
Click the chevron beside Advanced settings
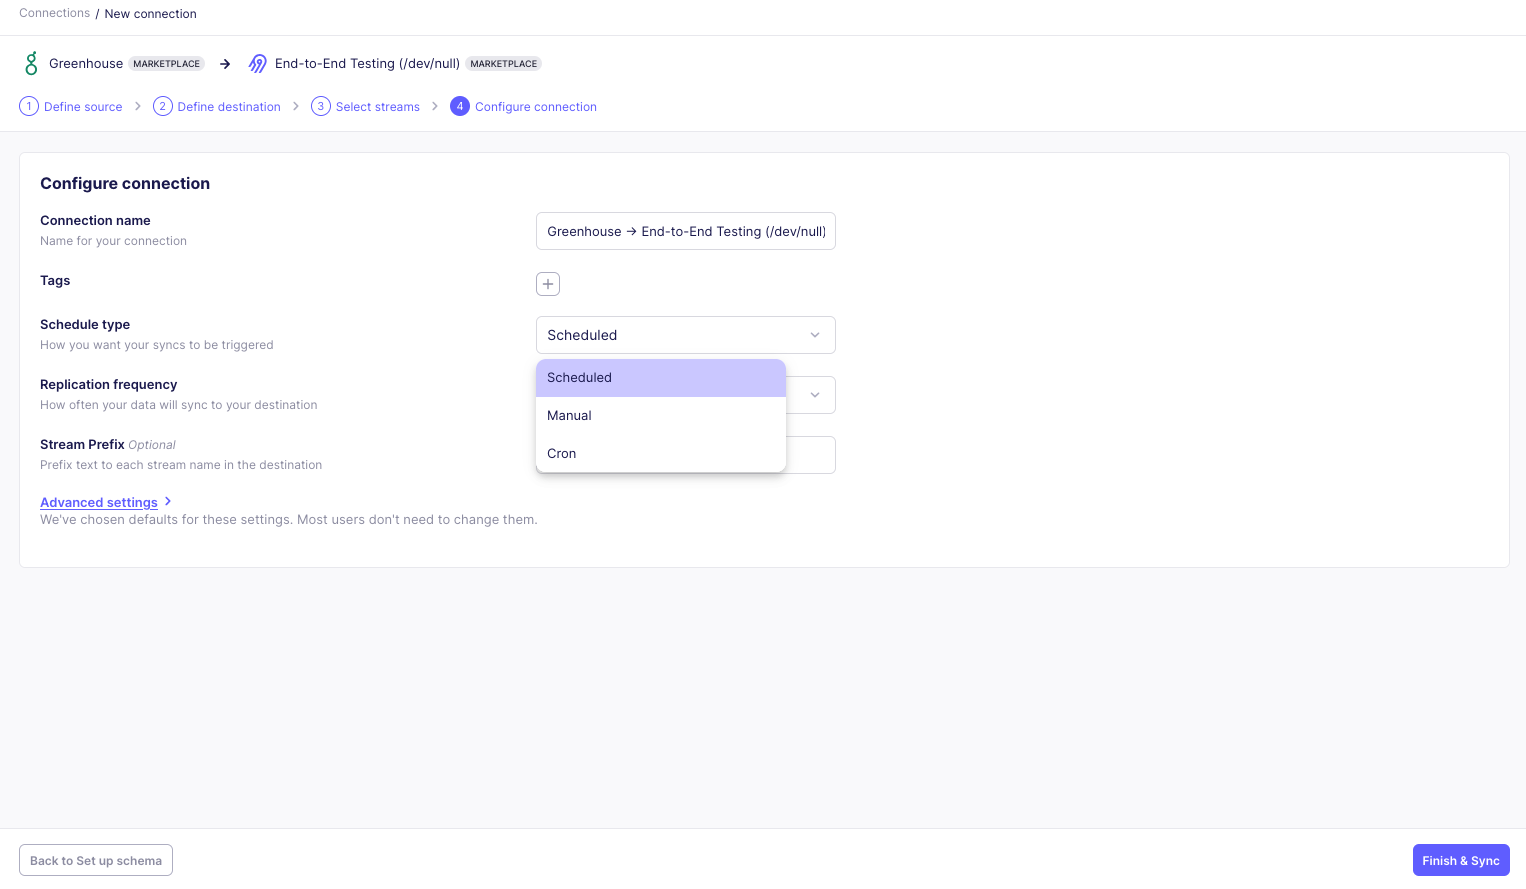(168, 501)
